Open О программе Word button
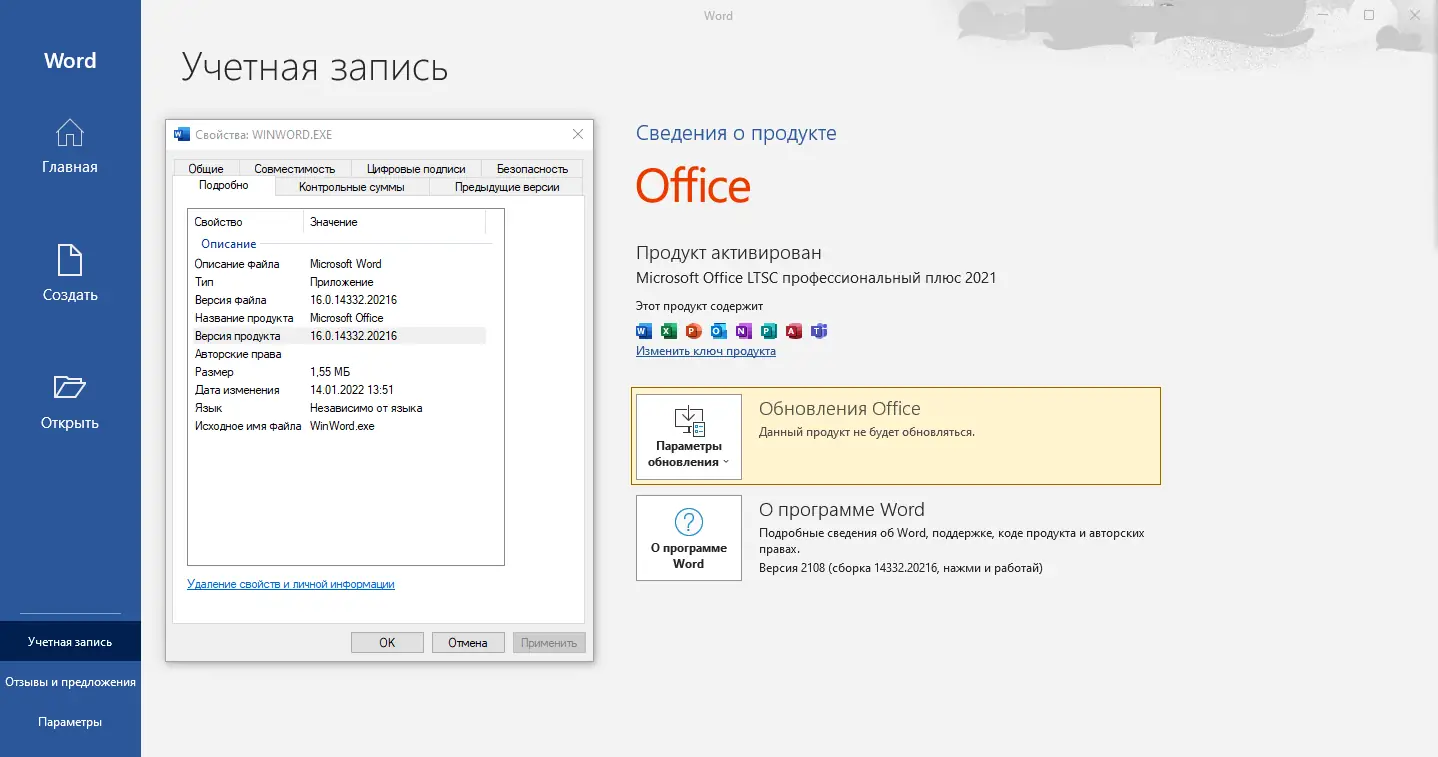Viewport: 1438px width, 757px height. click(689, 538)
